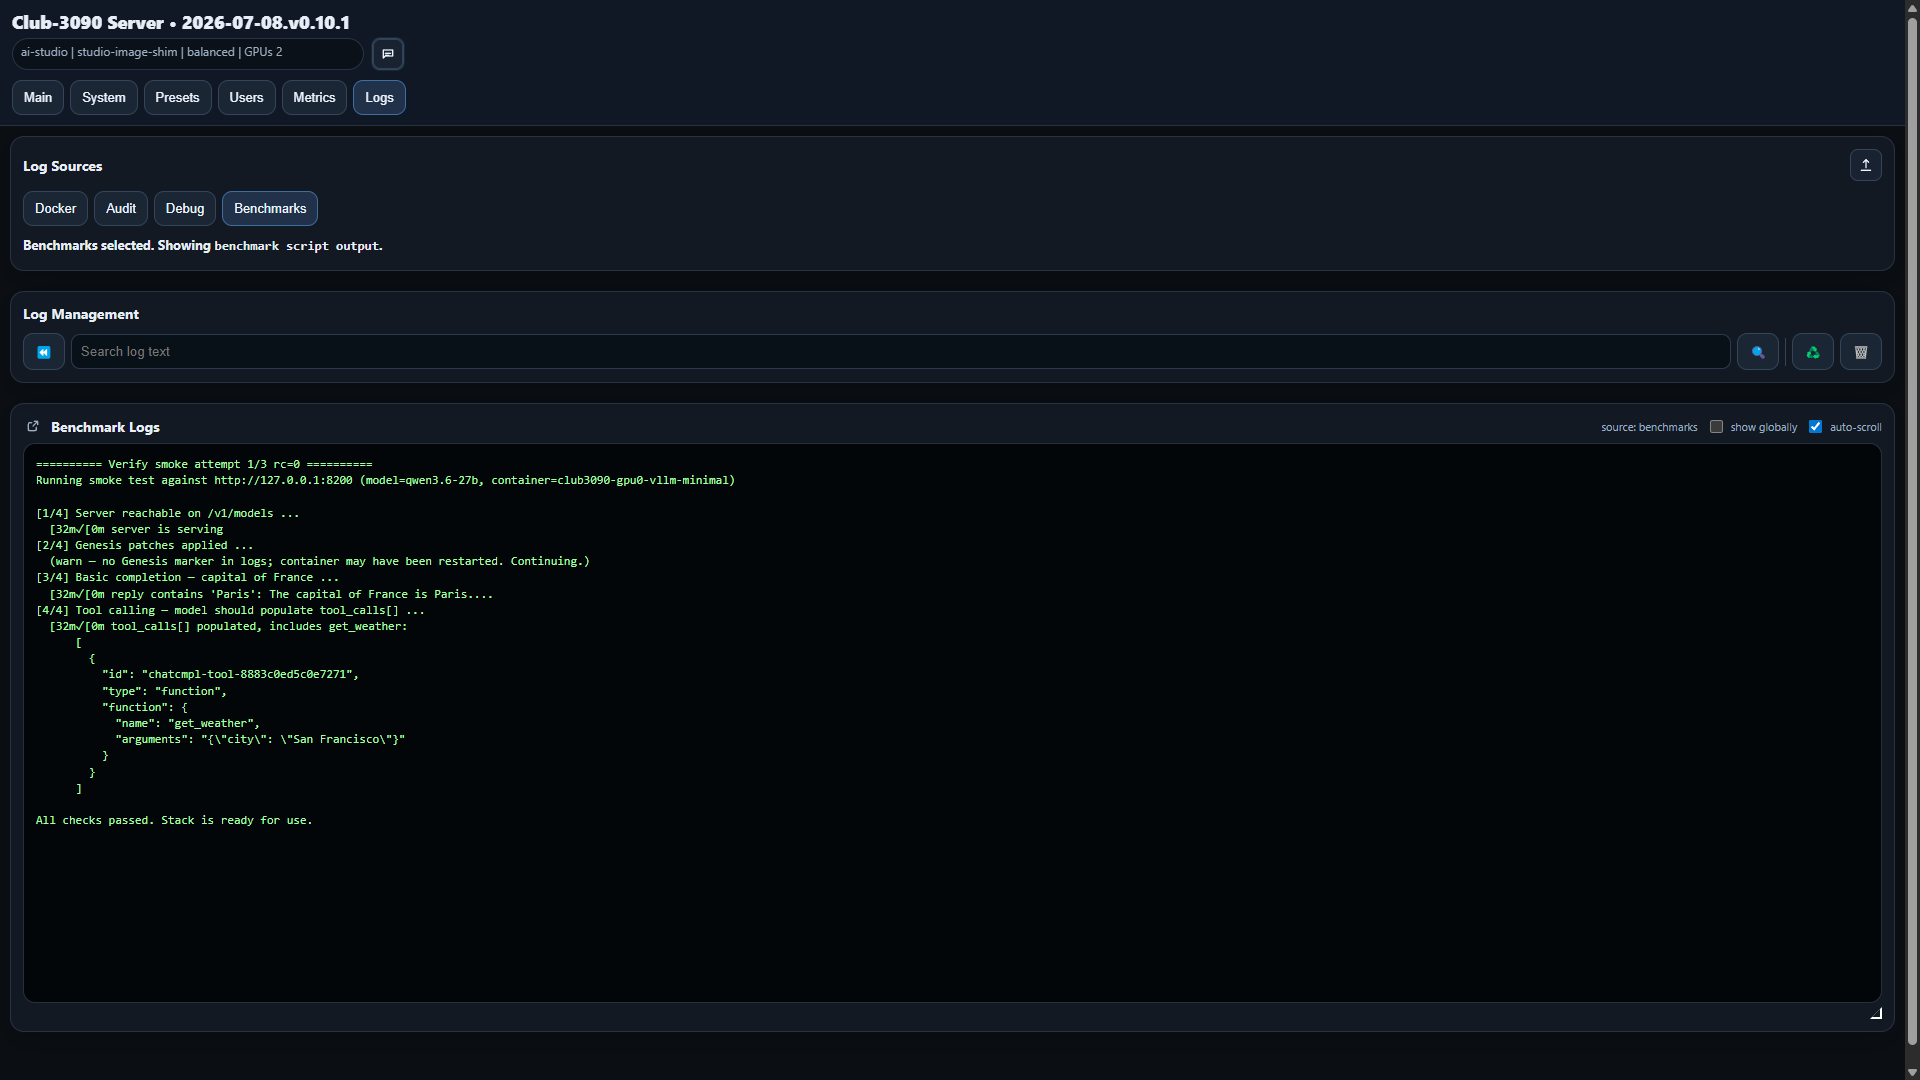Go to the Users tab

pos(246,98)
